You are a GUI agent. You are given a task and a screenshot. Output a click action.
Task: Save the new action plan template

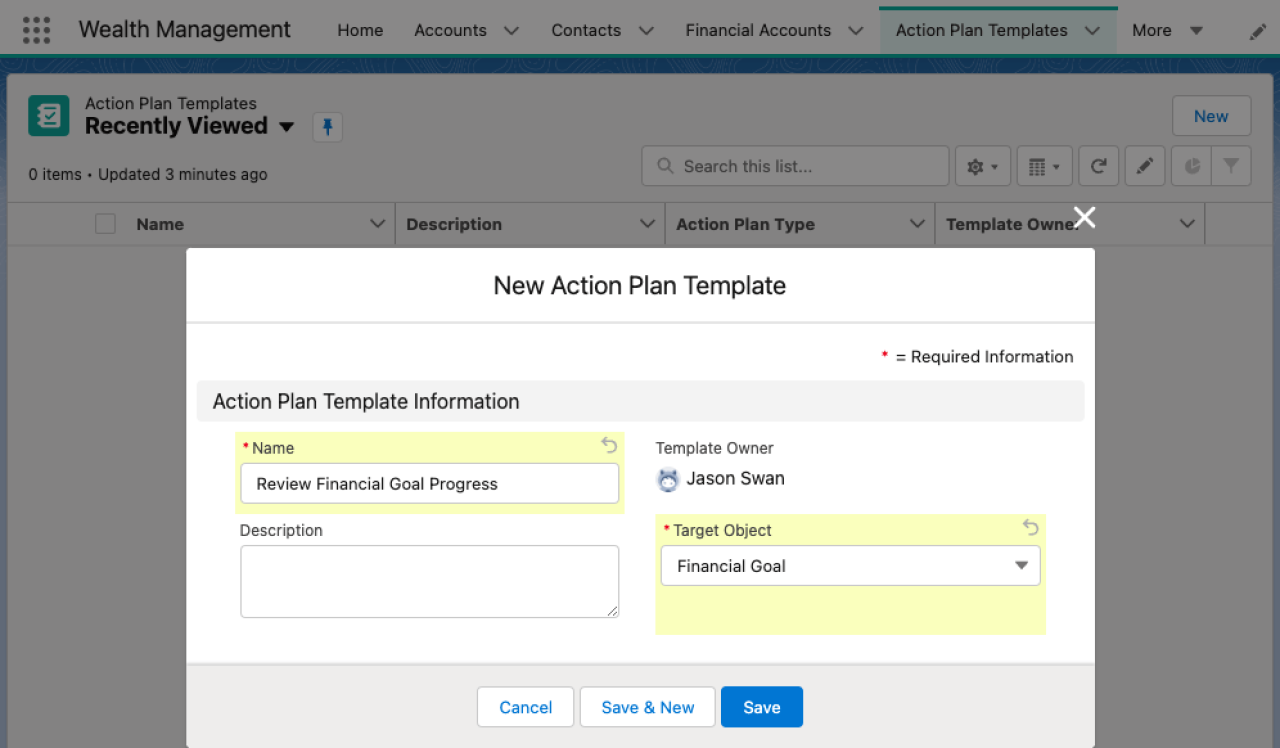coord(762,707)
